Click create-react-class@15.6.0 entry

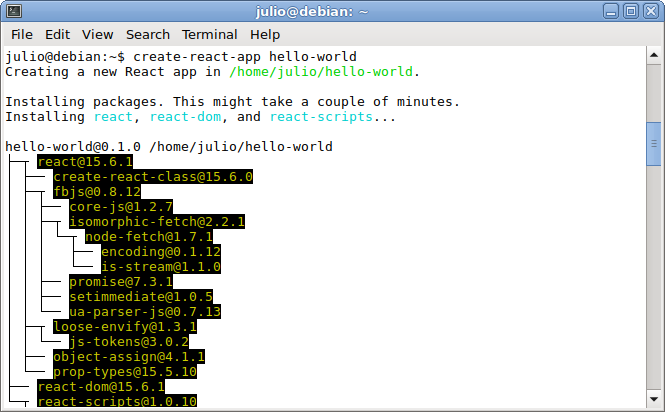tap(153, 177)
